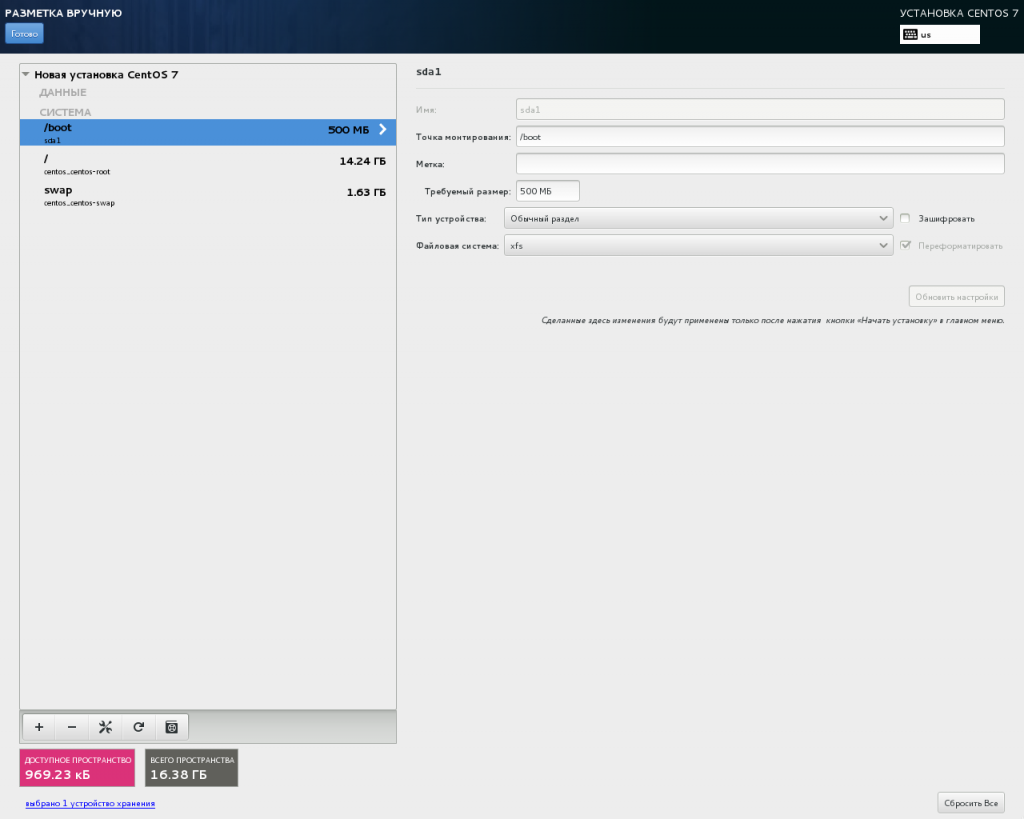The image size is (1024, 819).
Task: Enable the Зашифровать checkbox
Action: pos(905,218)
